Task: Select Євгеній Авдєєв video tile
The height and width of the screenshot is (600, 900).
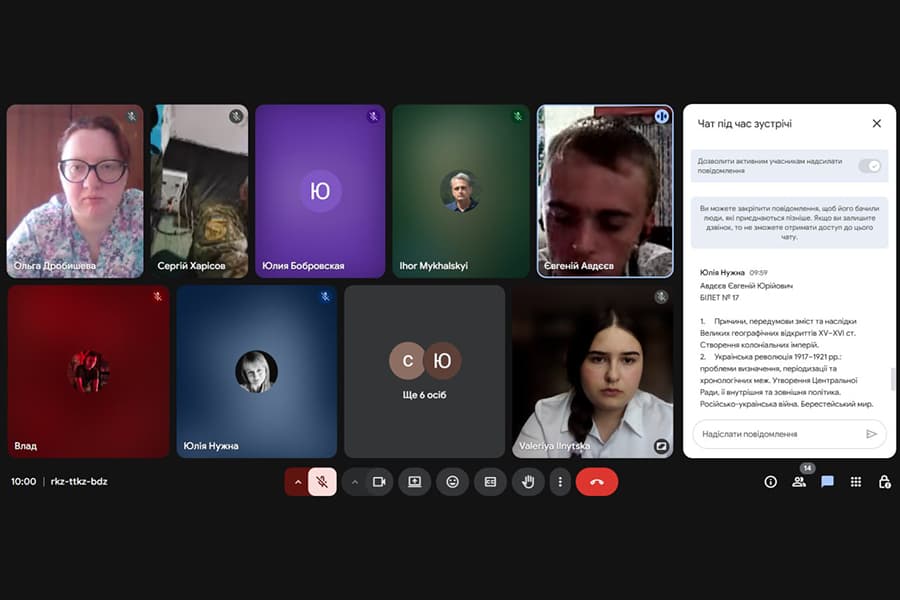Action: [x=605, y=191]
